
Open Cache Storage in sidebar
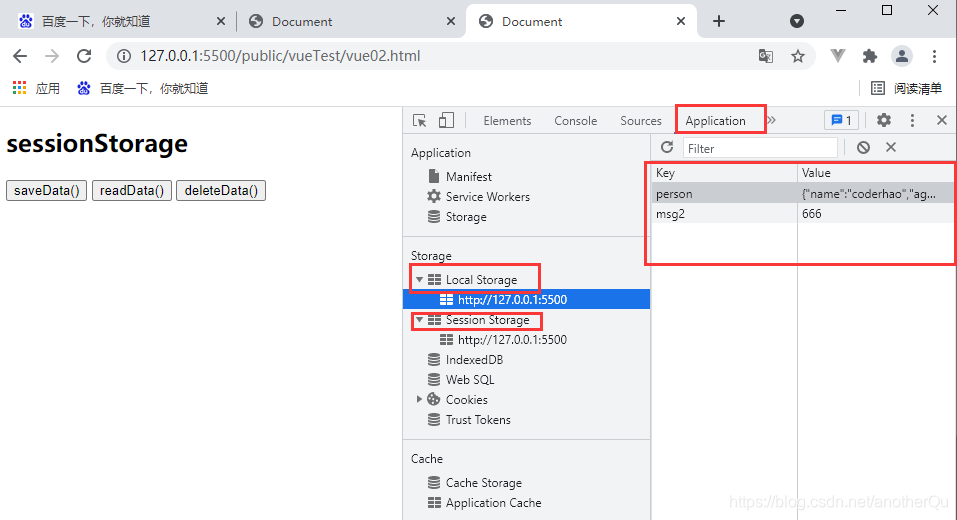pyautogui.click(x=483, y=483)
